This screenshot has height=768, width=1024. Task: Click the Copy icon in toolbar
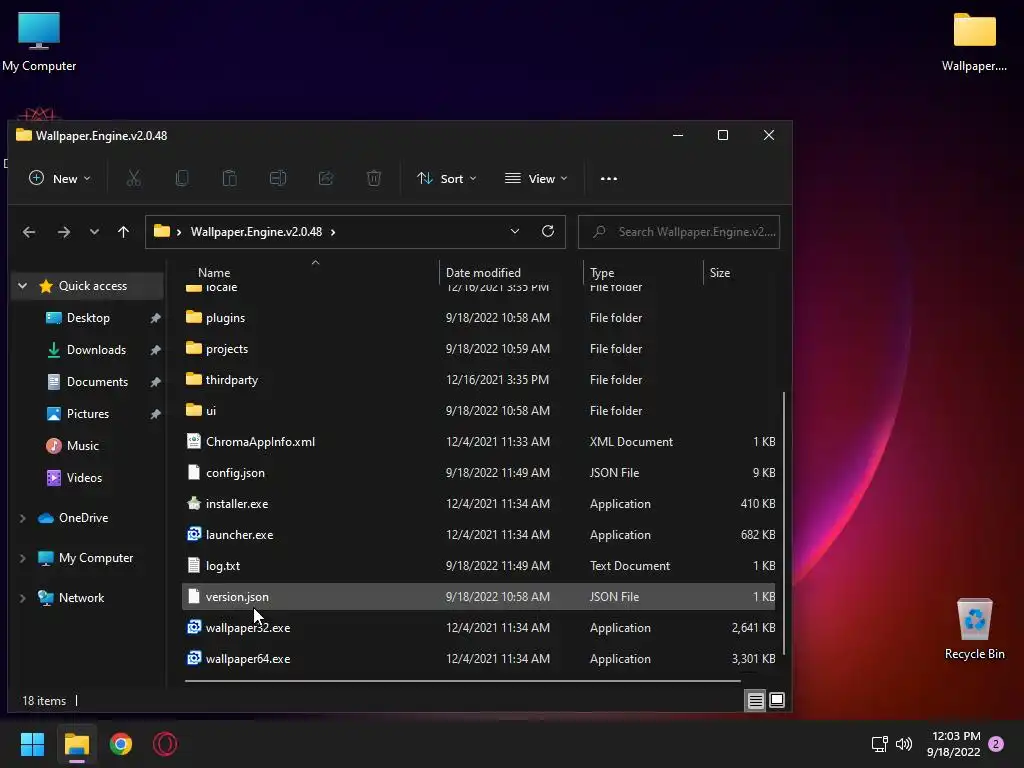182,178
